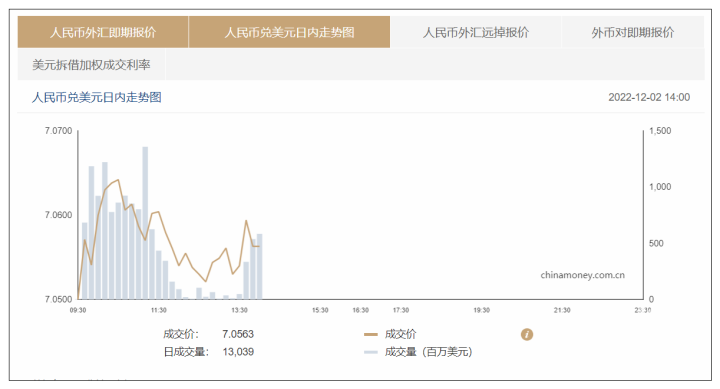Click the 成交价 value 7.0563
The height and width of the screenshot is (389, 720).
coord(238,334)
